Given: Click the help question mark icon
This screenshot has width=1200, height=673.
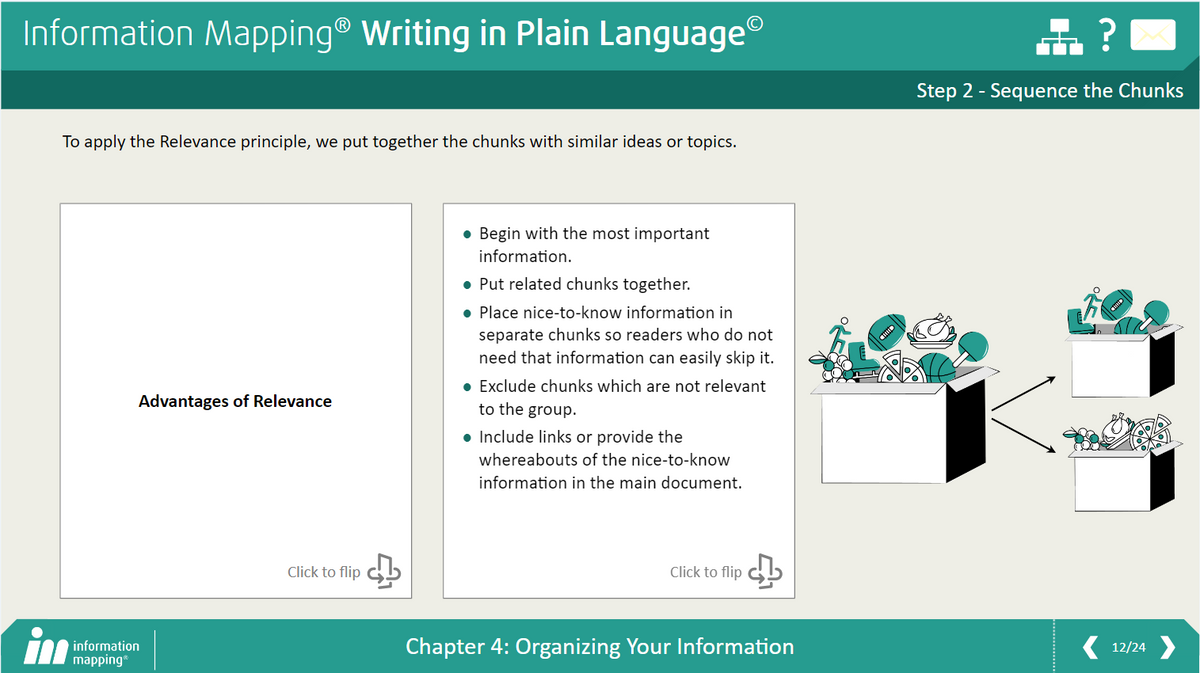Looking at the screenshot, I should (x=1106, y=34).
